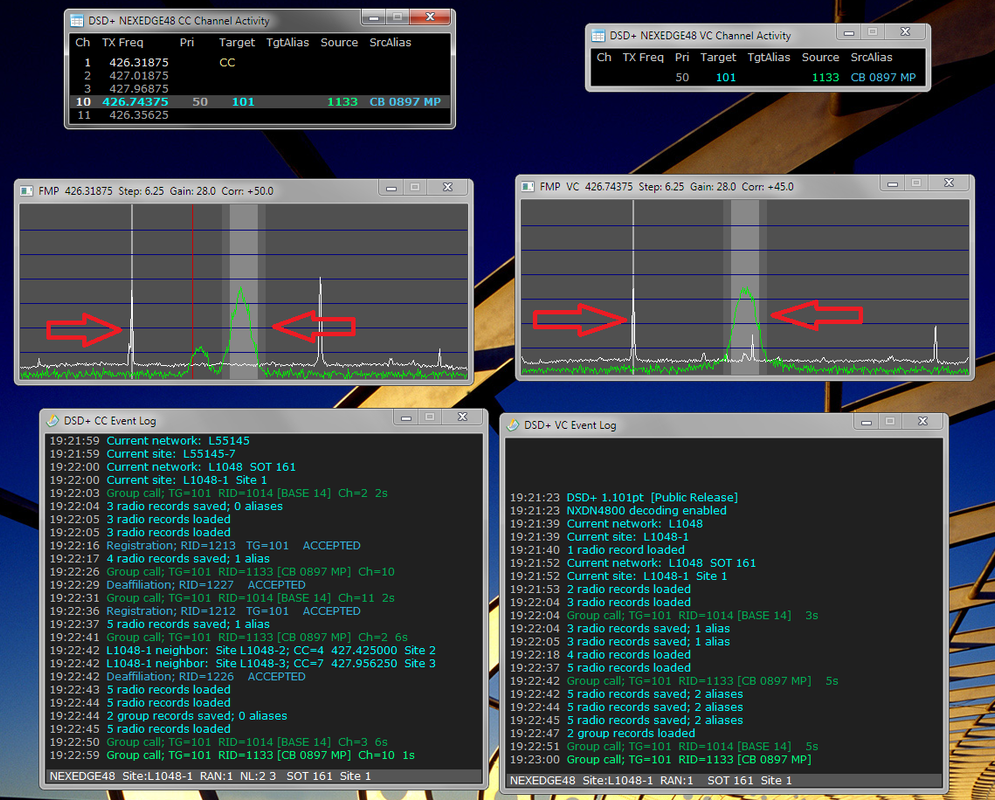Close the CC Channel Activity window

[x=430, y=17]
